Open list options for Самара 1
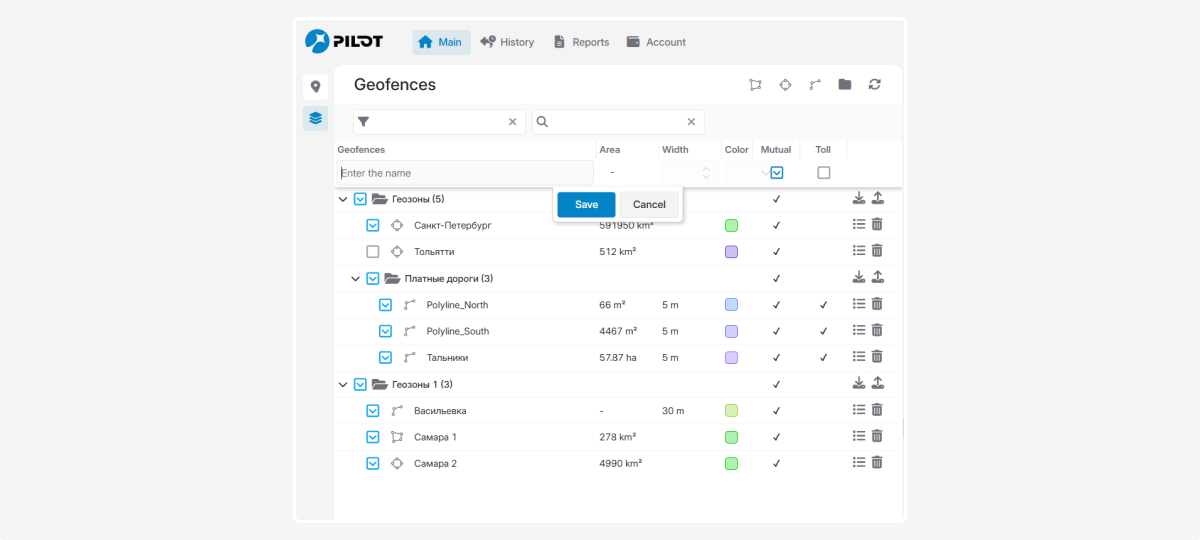 858,436
